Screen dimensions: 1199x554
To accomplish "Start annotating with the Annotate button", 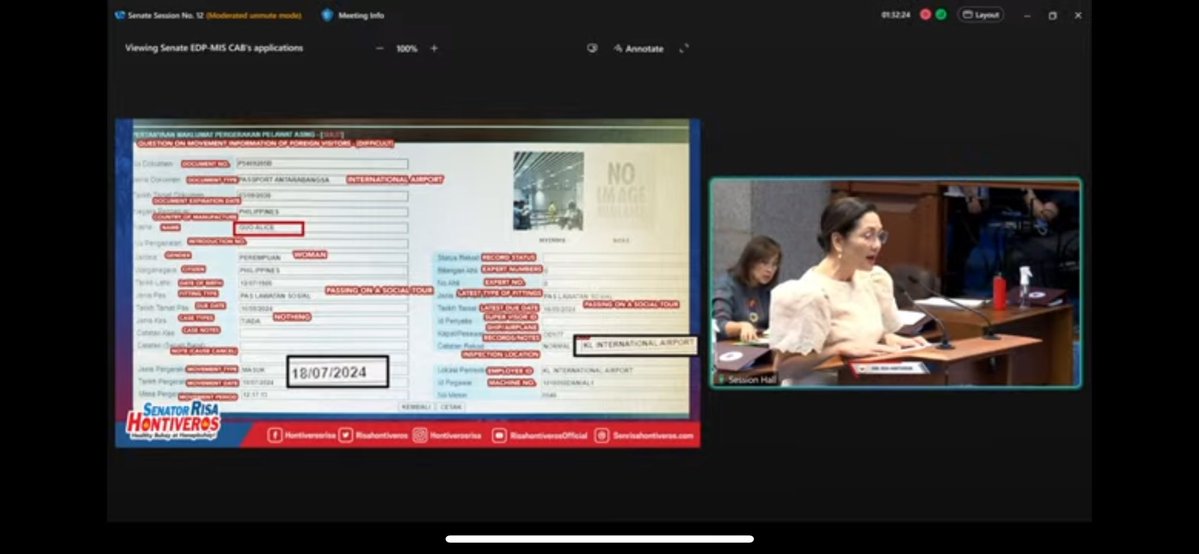I will click(638, 48).
